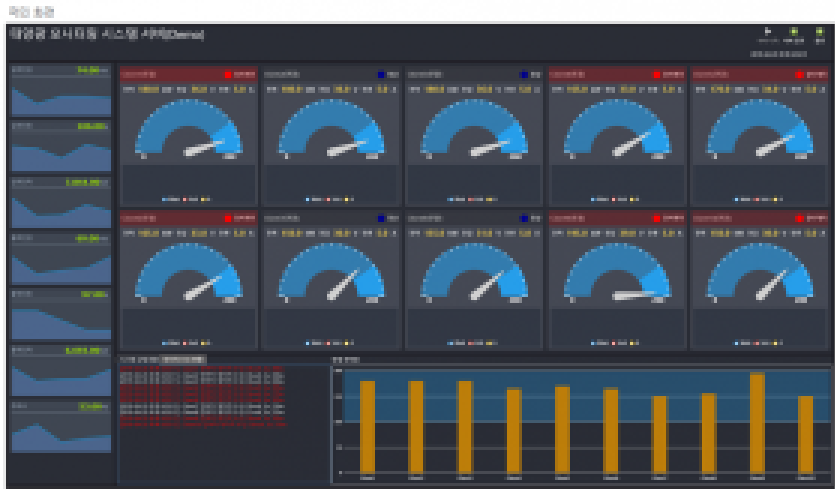Click red alarm square on bottom-row first panel

click(x=228, y=218)
